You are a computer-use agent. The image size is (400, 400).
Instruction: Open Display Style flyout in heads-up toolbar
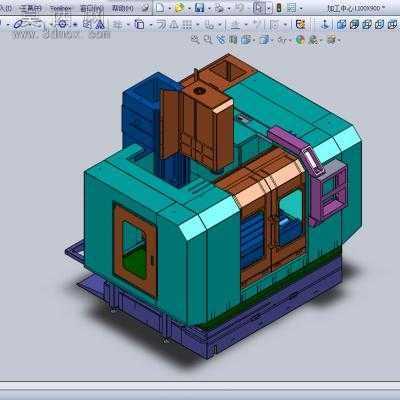264,40
